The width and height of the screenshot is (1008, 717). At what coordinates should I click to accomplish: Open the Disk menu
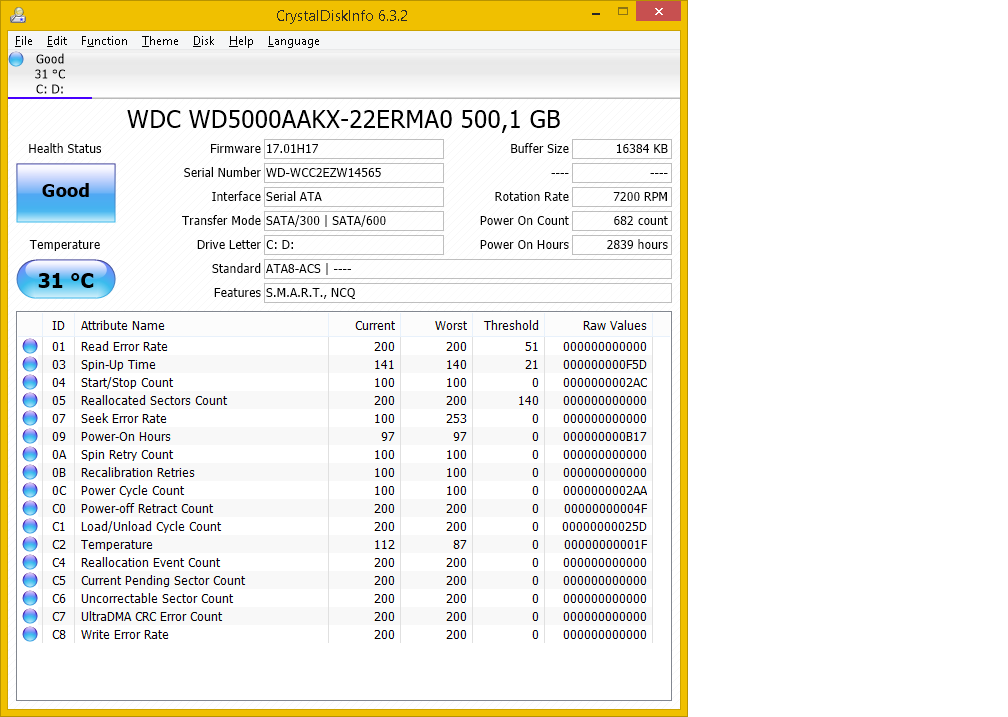203,41
